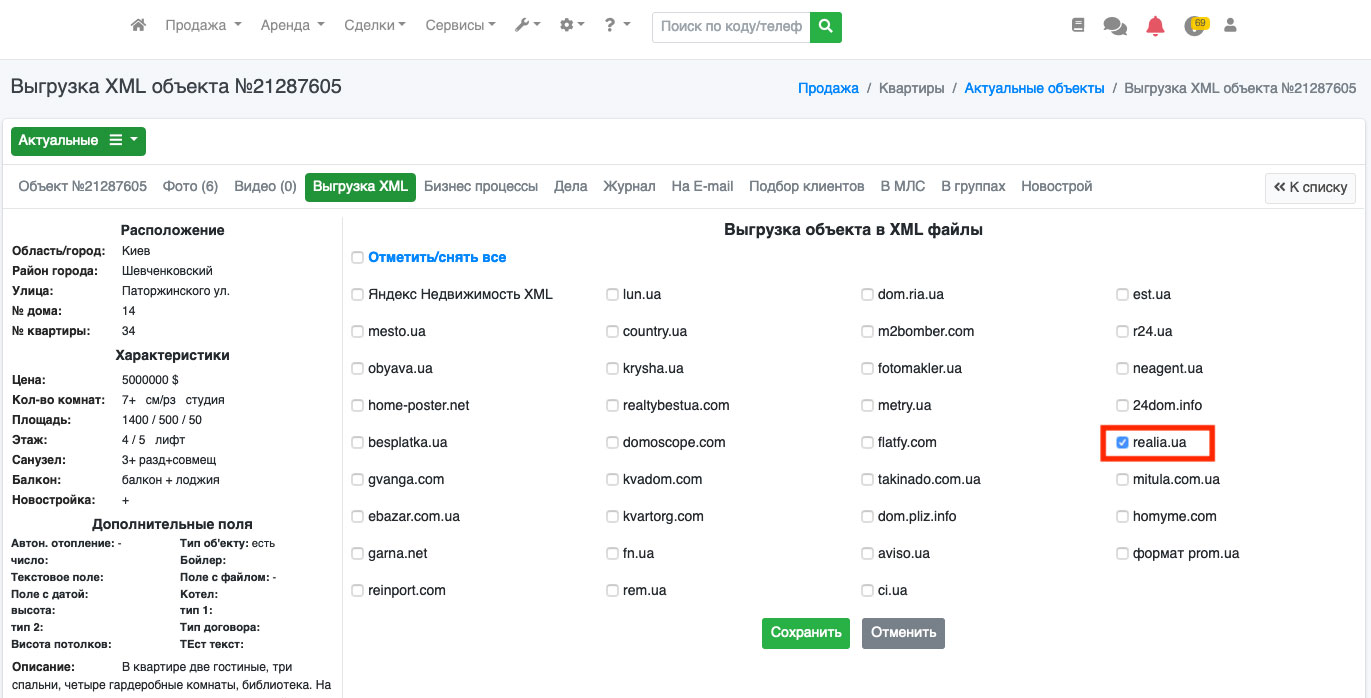
Task: Open the book documentation icon
Action: pyautogui.click(x=1077, y=26)
